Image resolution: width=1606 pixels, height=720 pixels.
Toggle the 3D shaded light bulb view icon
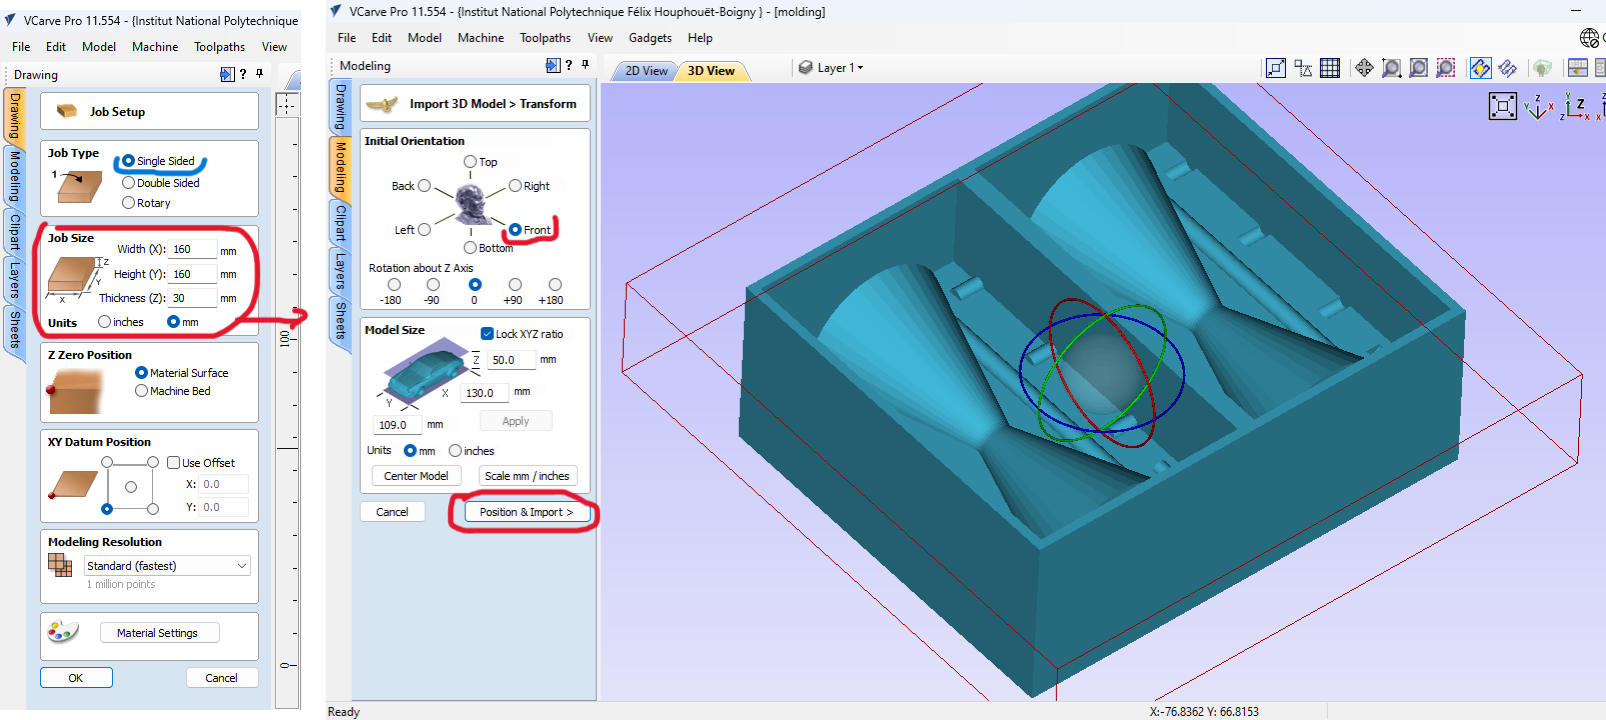coord(1480,68)
